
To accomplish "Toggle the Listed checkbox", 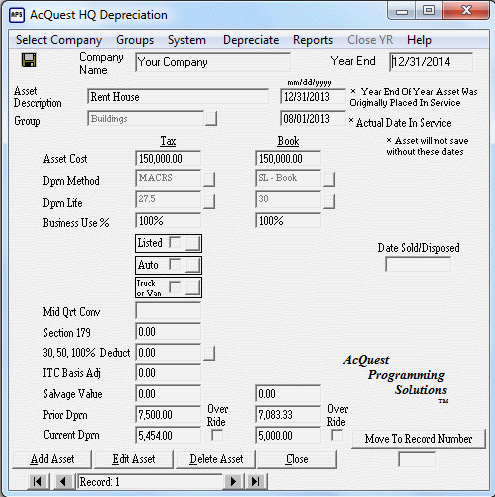I will coord(175,242).
